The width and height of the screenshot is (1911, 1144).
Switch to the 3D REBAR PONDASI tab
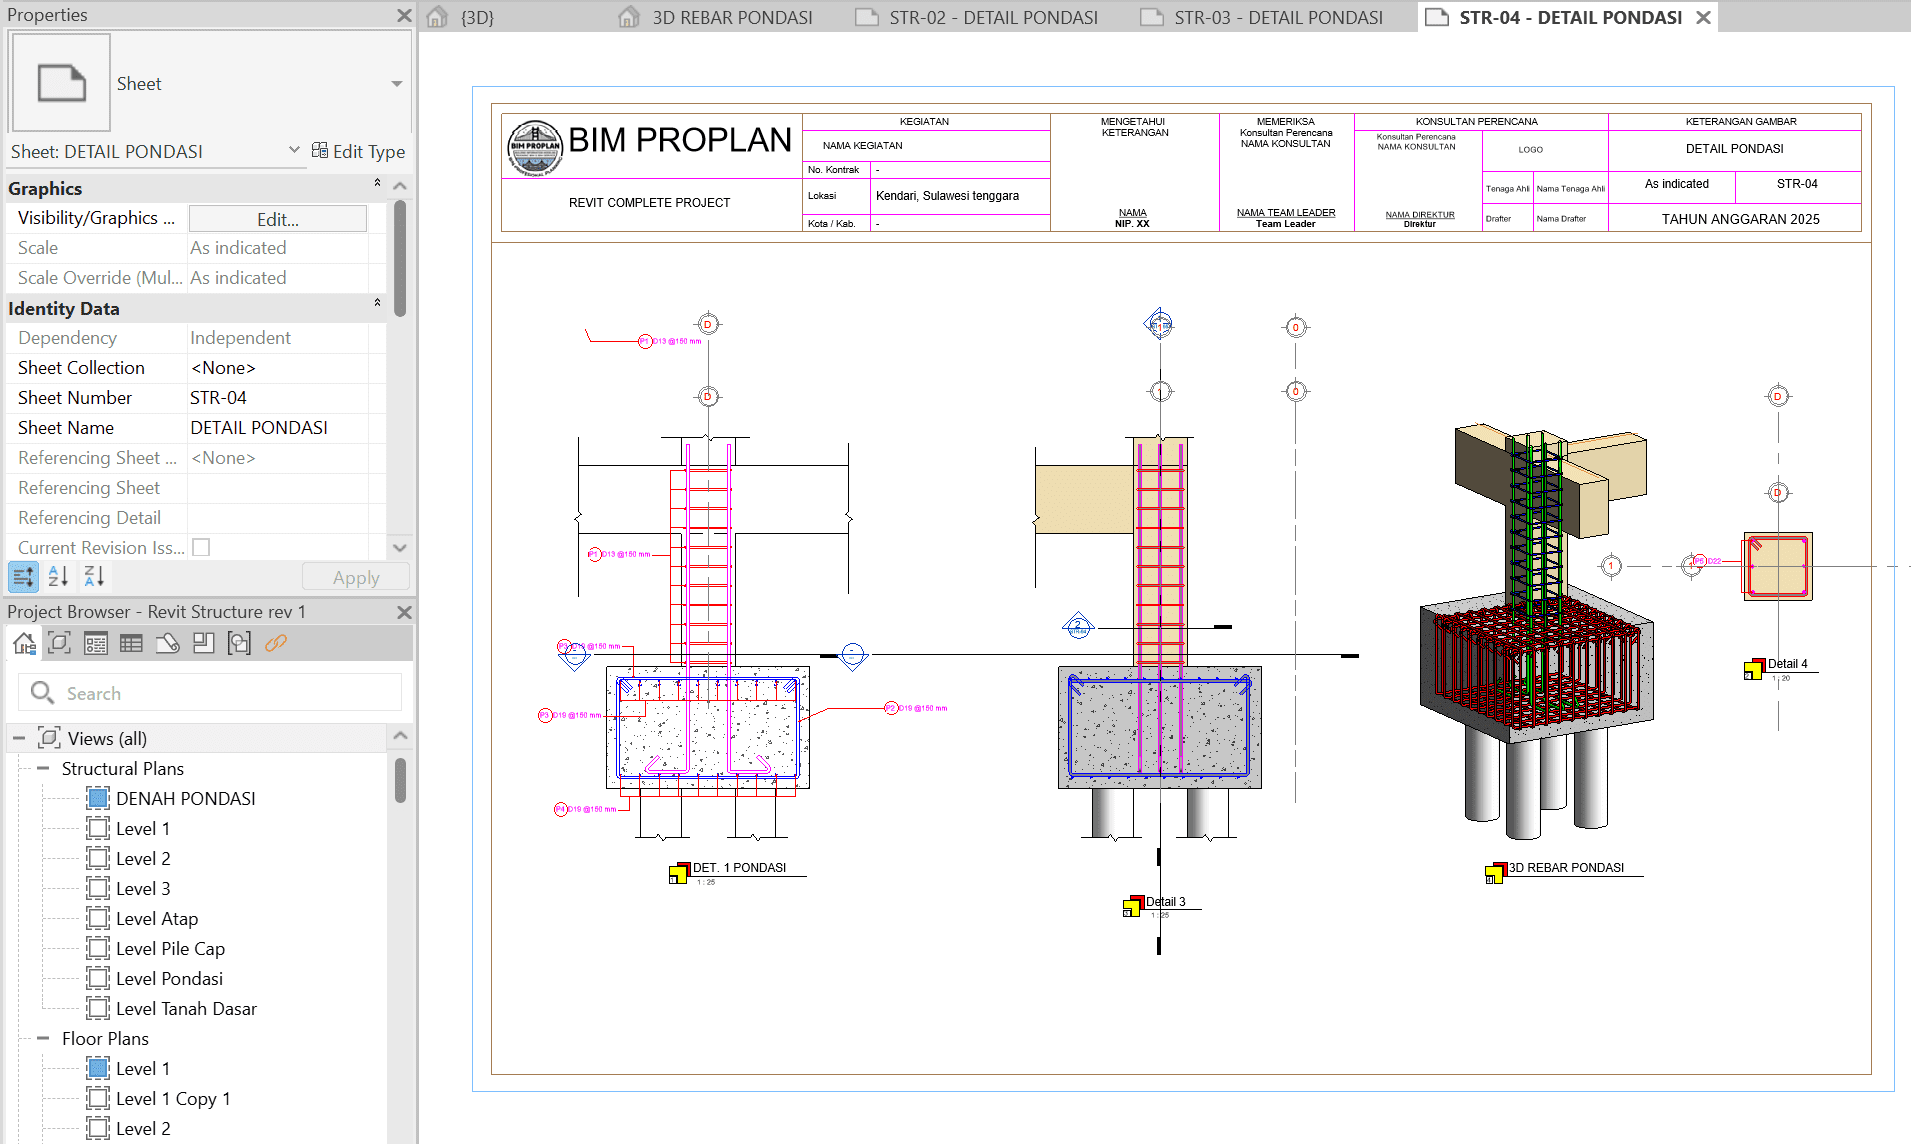pyautogui.click(x=731, y=17)
